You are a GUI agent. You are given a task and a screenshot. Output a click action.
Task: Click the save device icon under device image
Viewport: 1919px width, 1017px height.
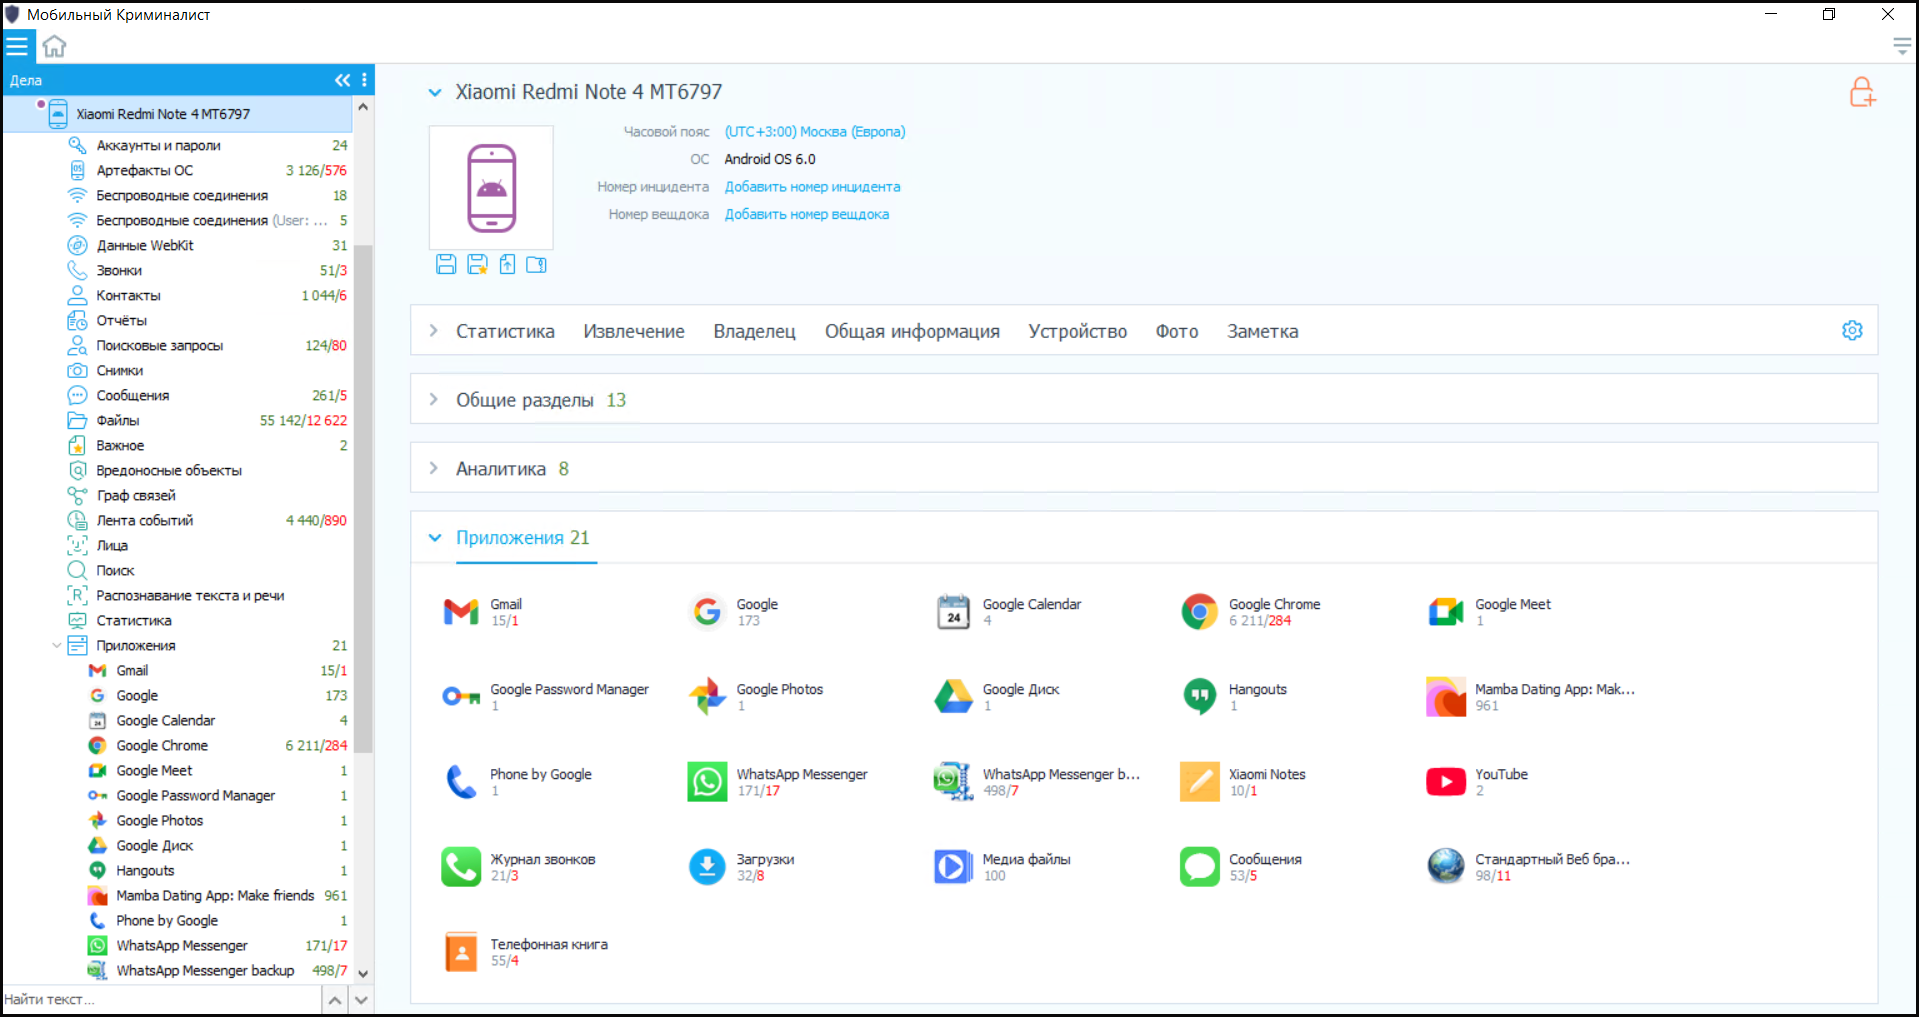point(446,264)
